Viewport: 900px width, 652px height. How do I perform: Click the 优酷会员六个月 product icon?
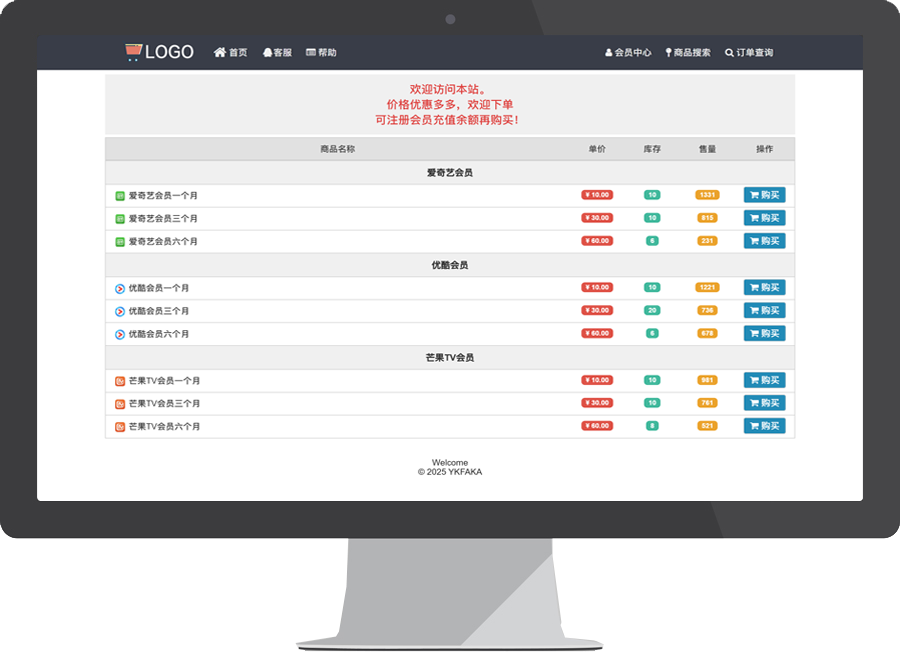pyautogui.click(x=120, y=334)
